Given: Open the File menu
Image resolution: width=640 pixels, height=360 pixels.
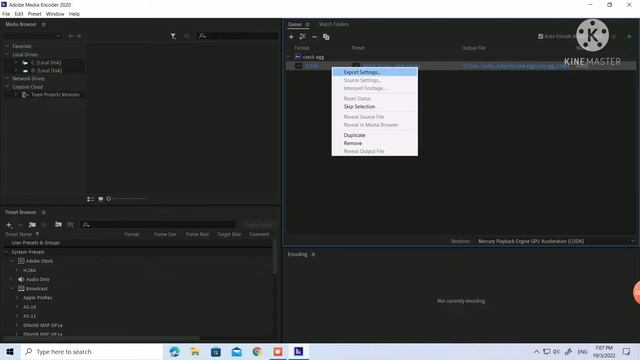Looking at the screenshot, I should click(x=6, y=14).
